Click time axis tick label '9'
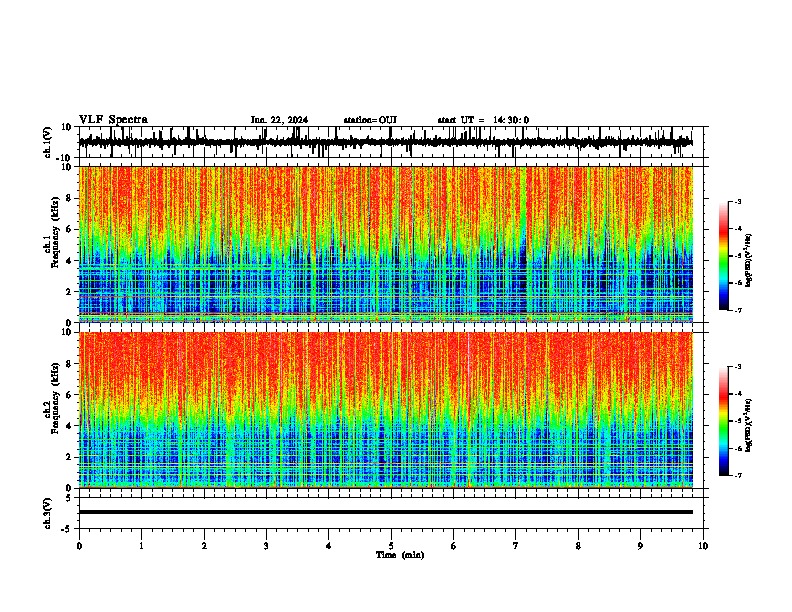The width and height of the screenshot is (792, 612). (x=640, y=546)
